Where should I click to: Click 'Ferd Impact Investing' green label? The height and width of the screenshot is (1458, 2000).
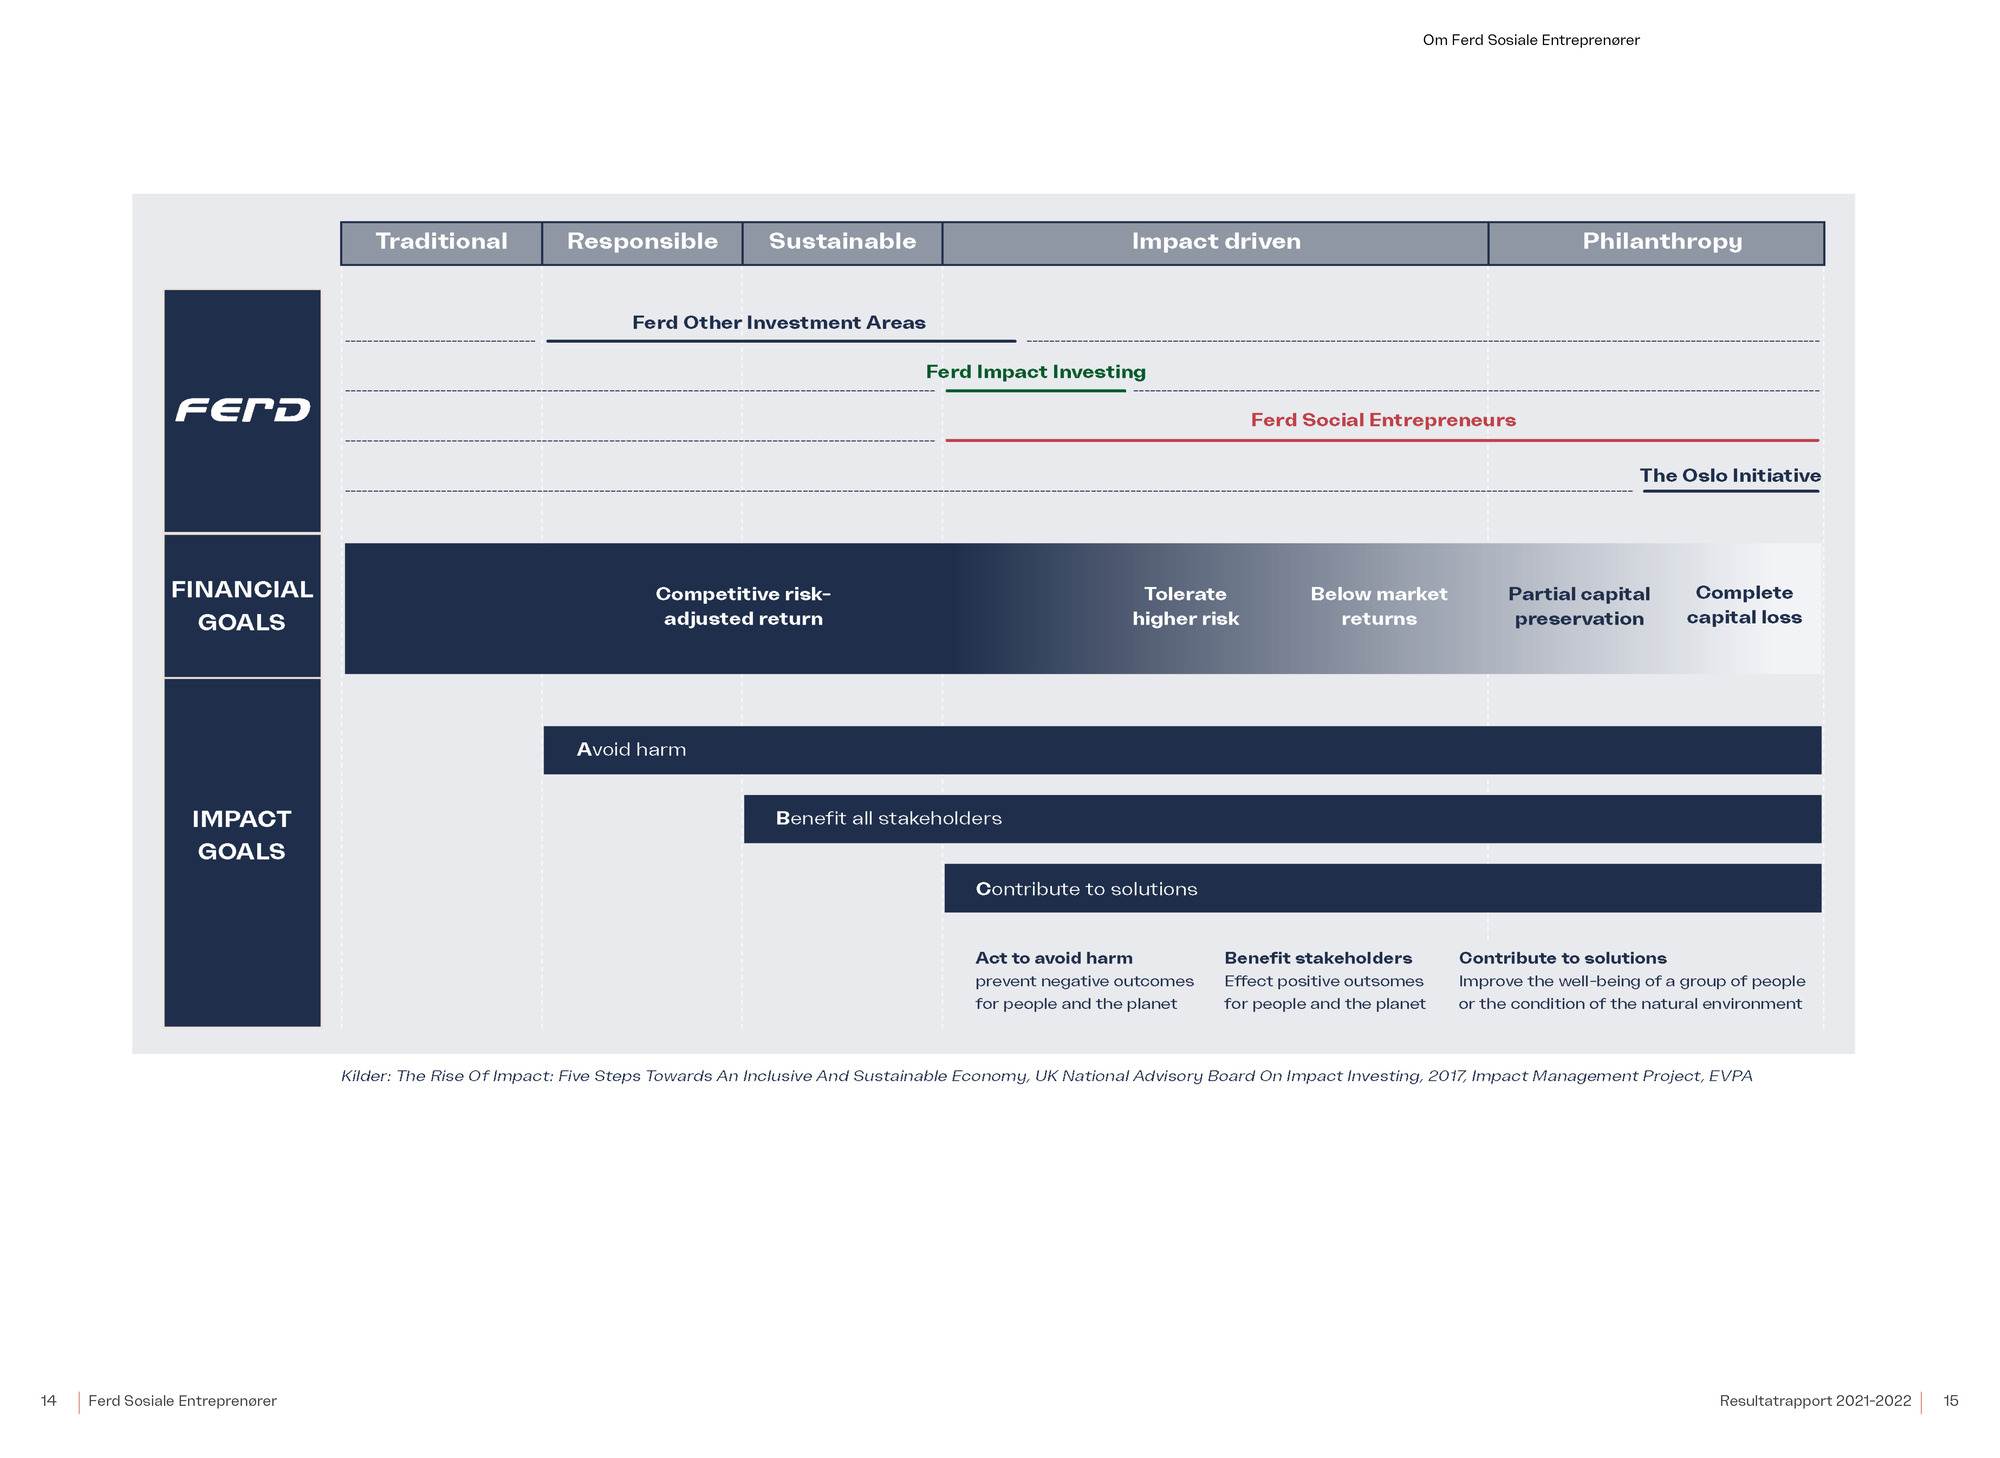[1036, 372]
